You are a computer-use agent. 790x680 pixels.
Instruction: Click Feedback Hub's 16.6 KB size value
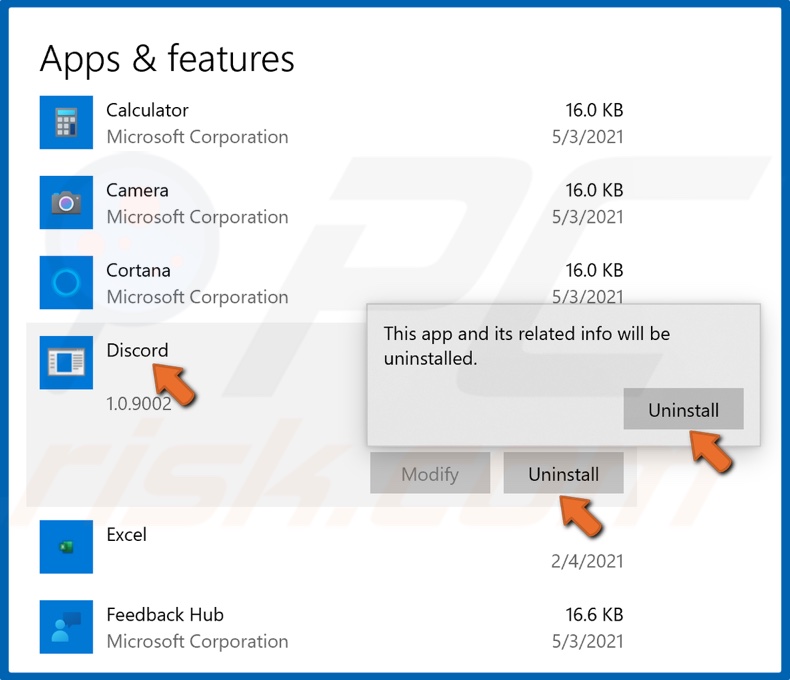[594, 615]
